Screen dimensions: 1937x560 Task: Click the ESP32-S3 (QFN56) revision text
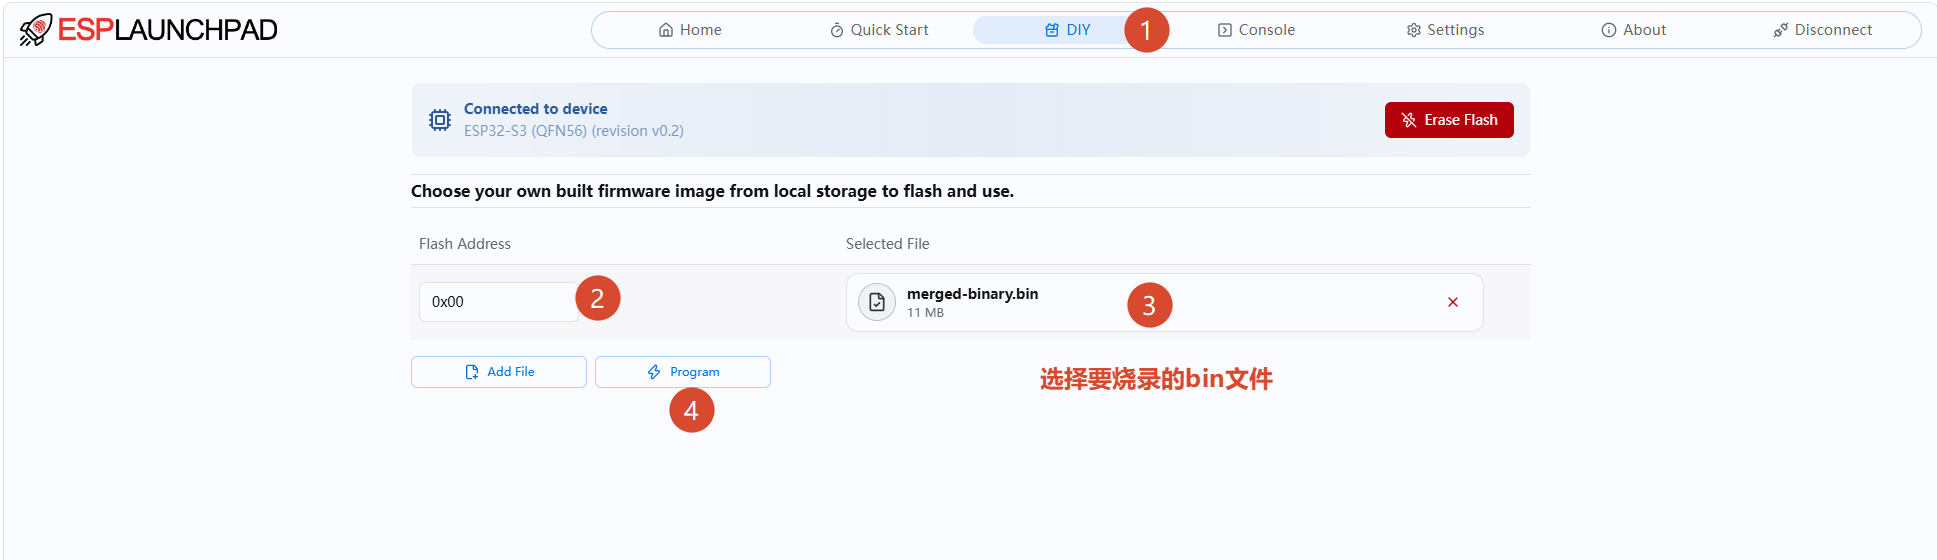coord(574,131)
